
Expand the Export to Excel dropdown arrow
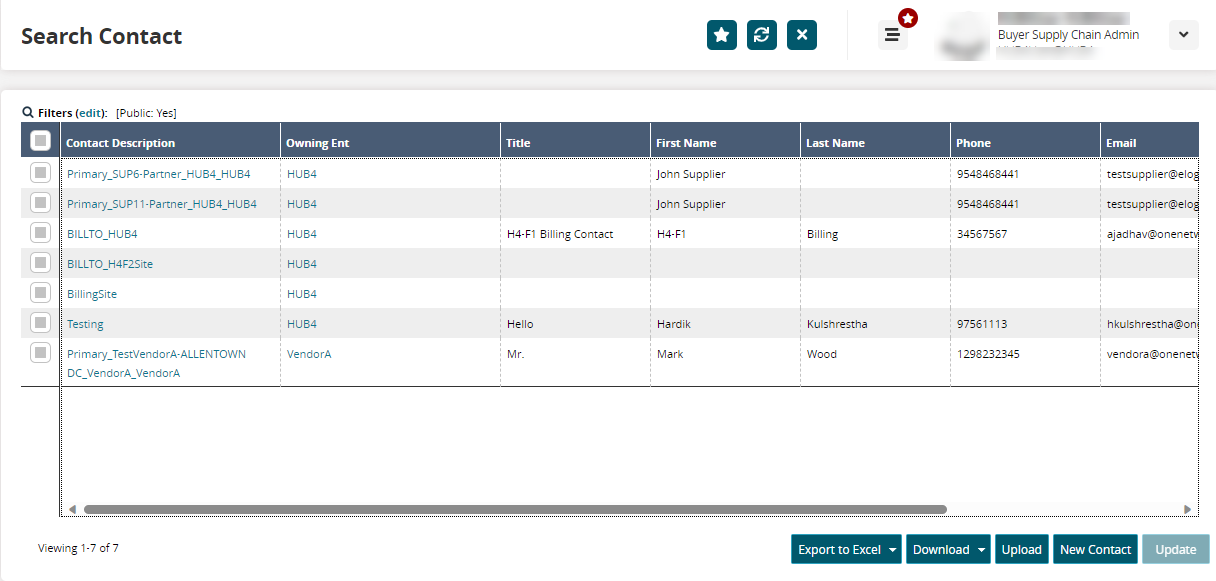pos(892,549)
